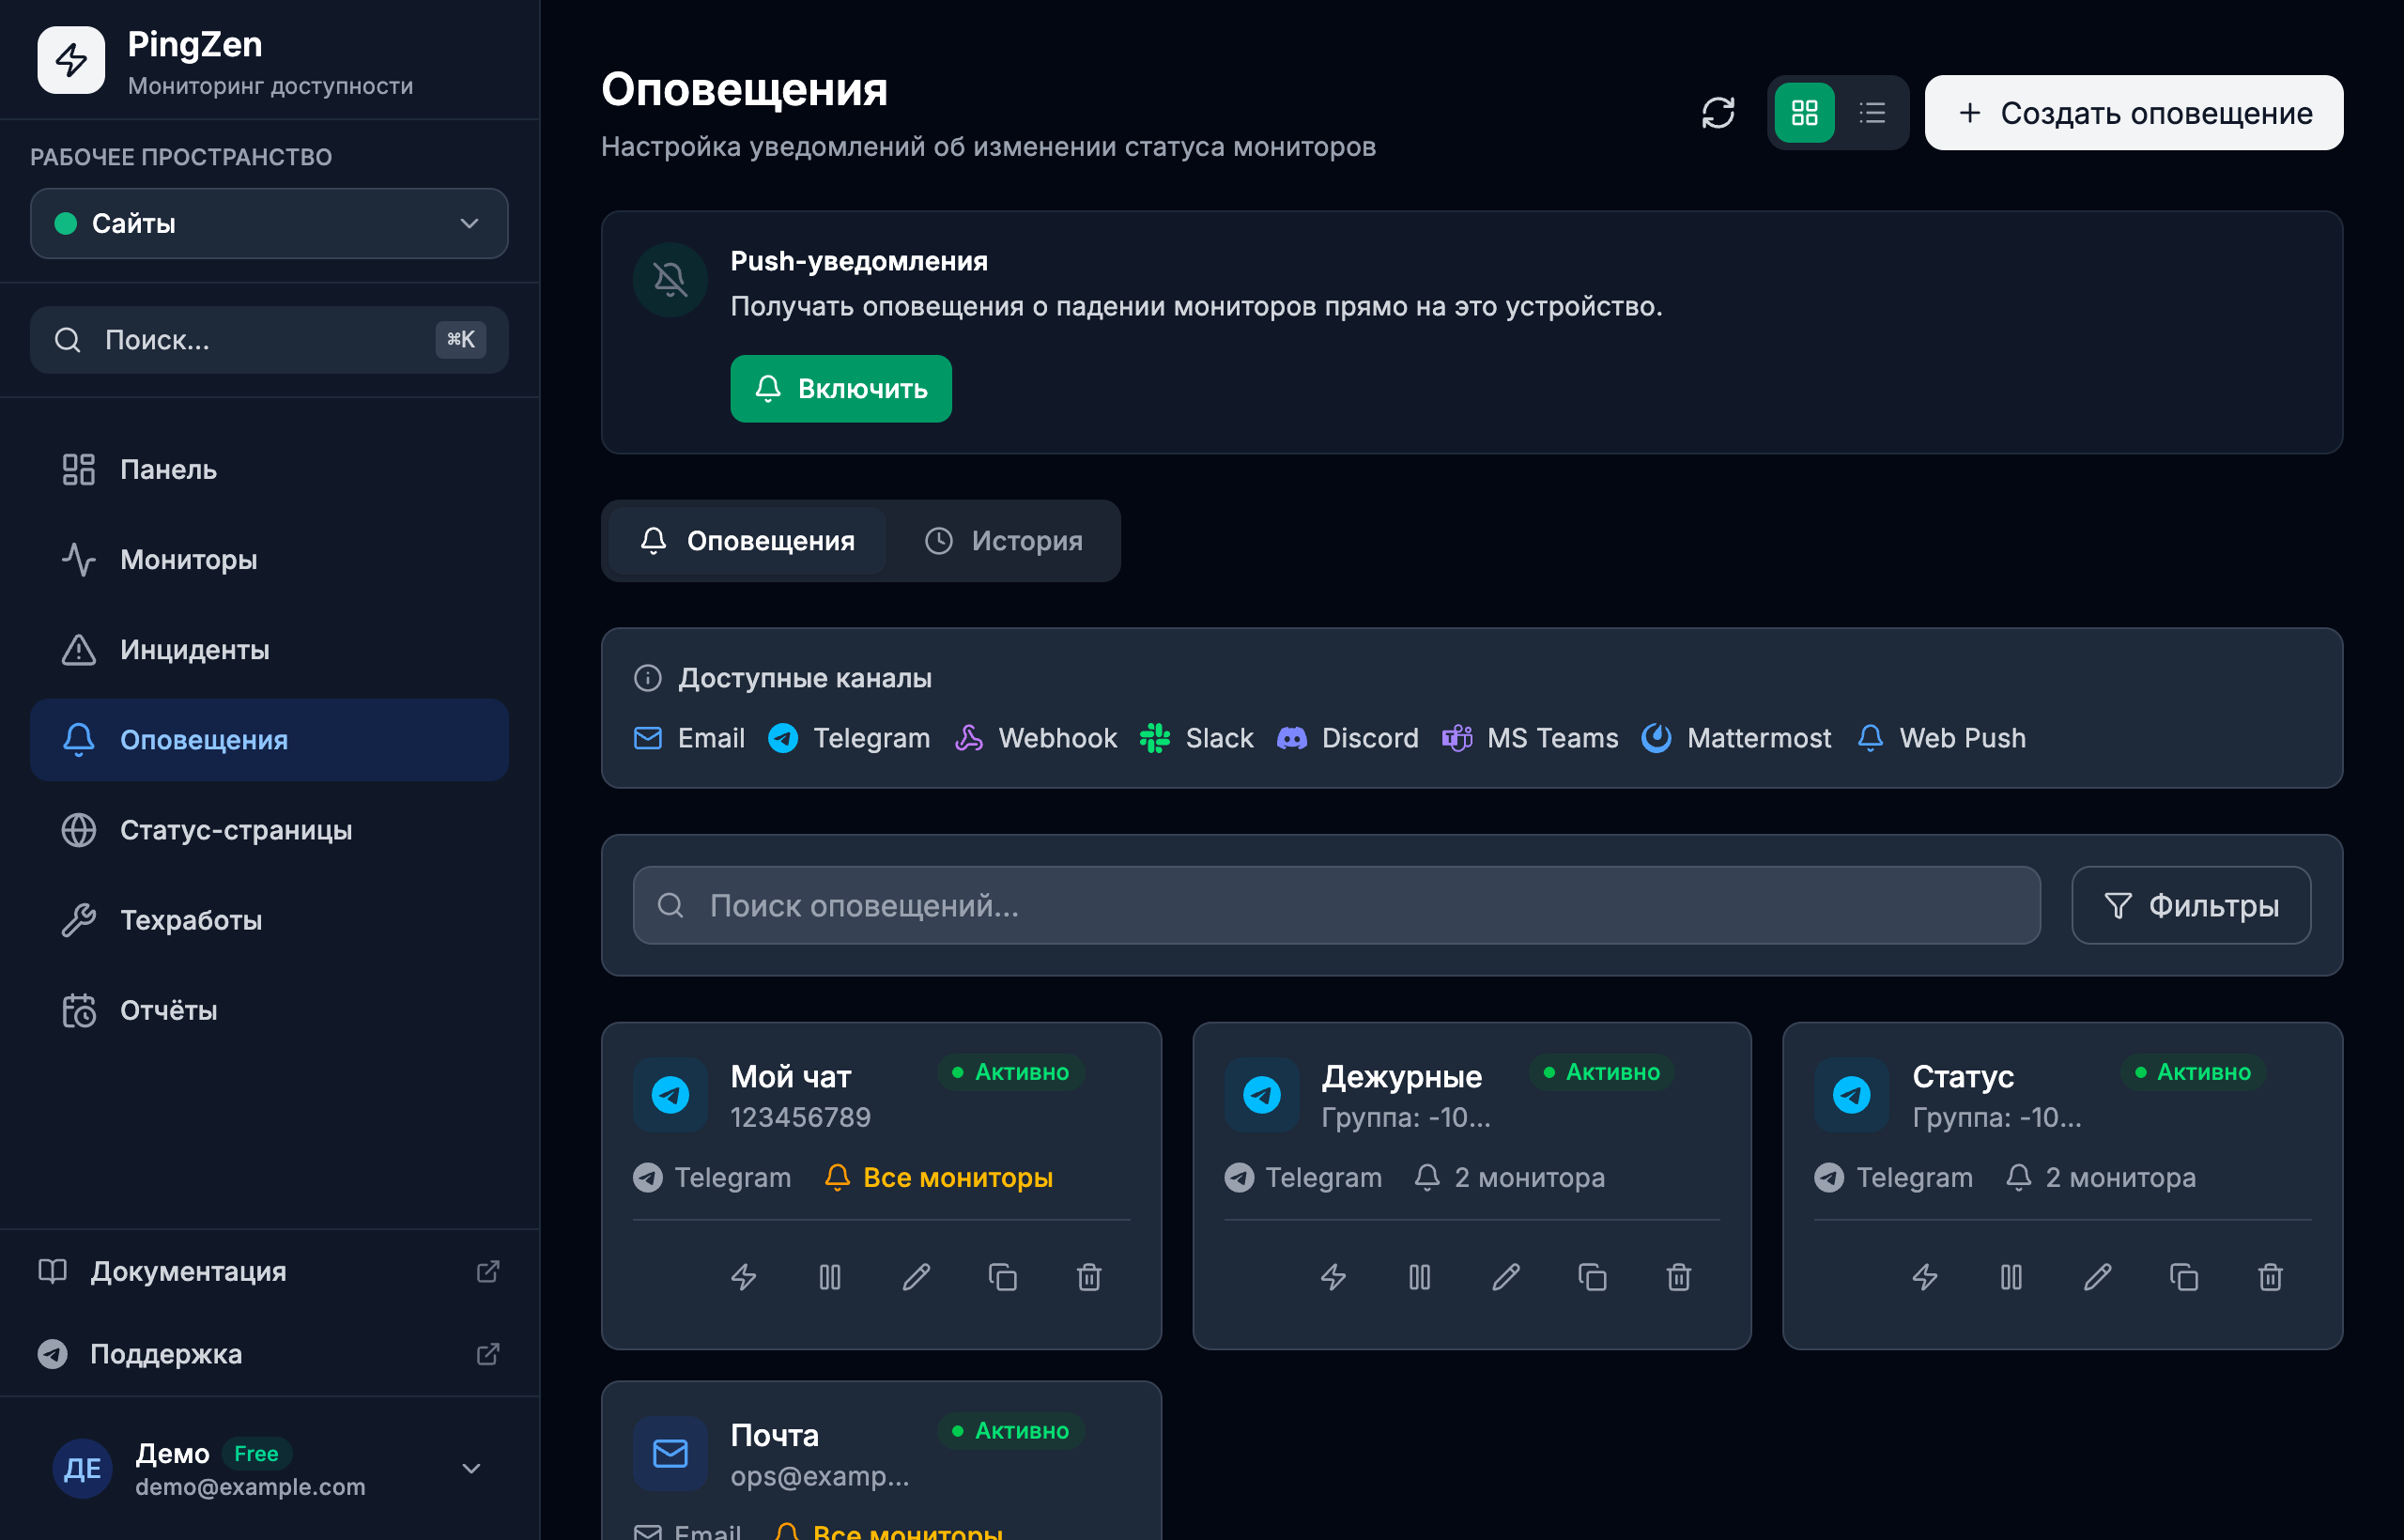
Task: Edit the Дежурные alert
Action: (x=1507, y=1277)
